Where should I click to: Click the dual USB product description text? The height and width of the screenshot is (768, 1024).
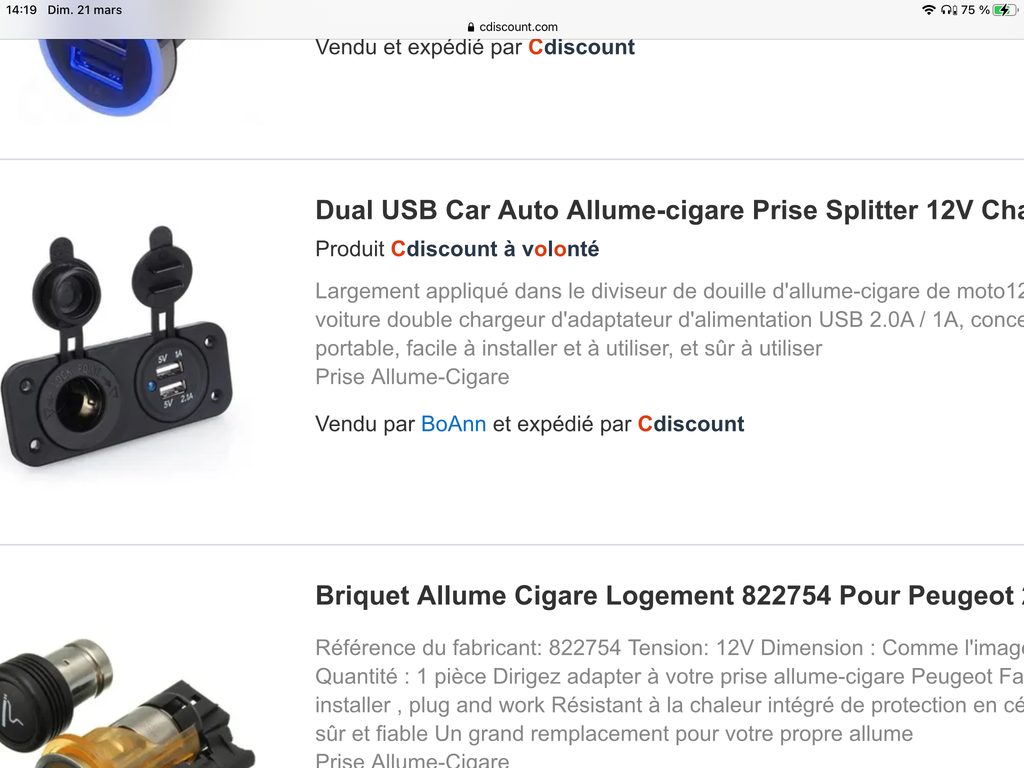669,319
